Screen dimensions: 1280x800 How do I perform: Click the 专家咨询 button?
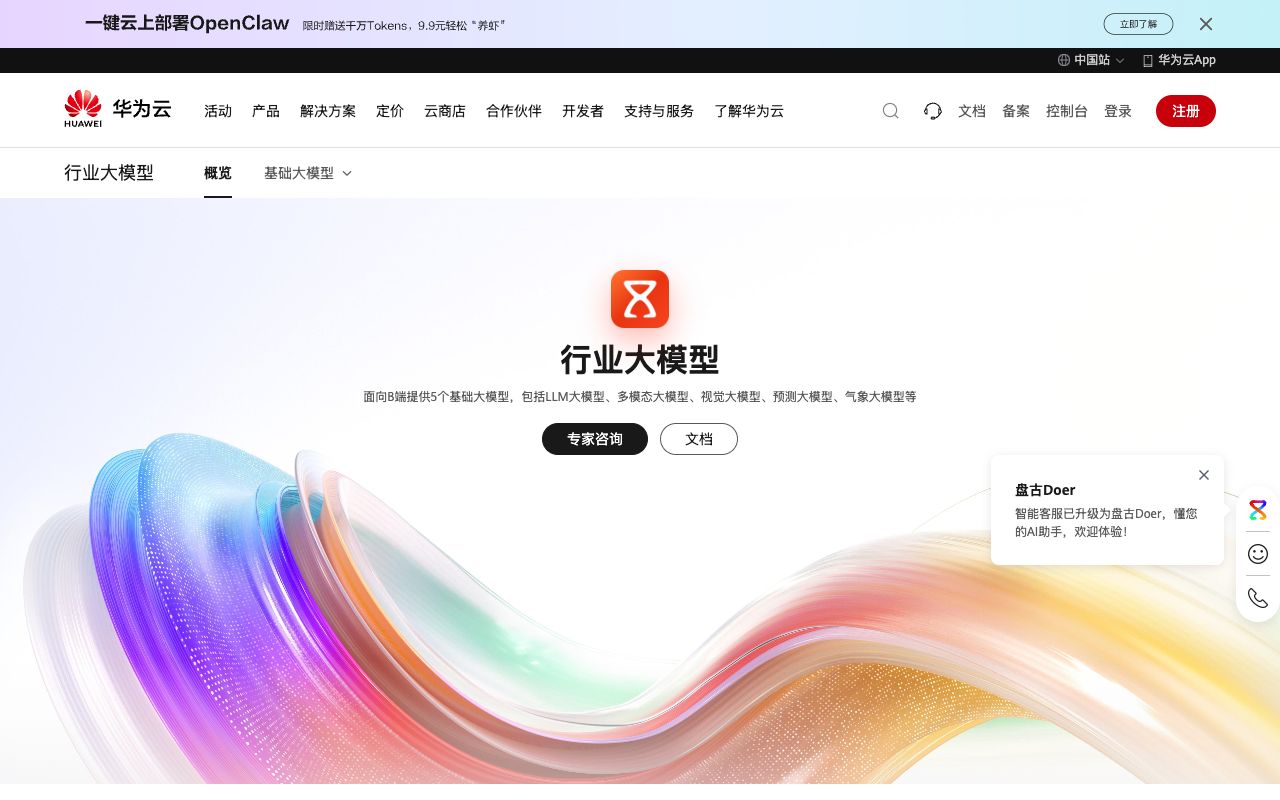(x=595, y=439)
